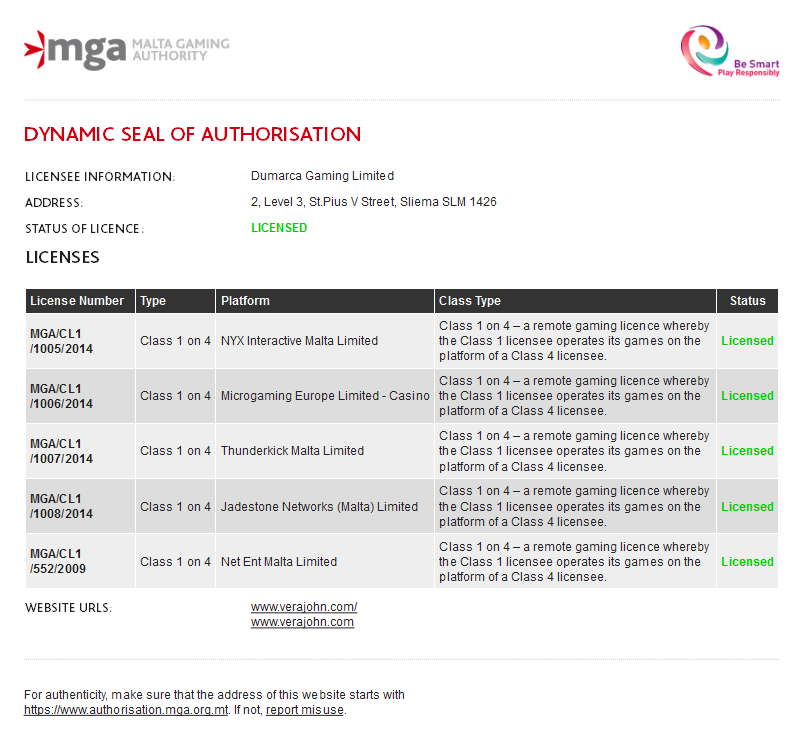This screenshot has height=738, width=805.
Task: Click the Licensed status in the Jadestone row
Action: pyautogui.click(x=747, y=506)
